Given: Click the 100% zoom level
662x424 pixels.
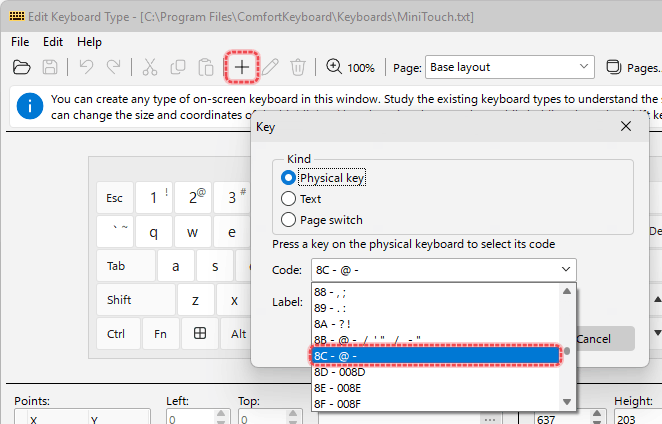Looking at the screenshot, I should click(361, 68).
